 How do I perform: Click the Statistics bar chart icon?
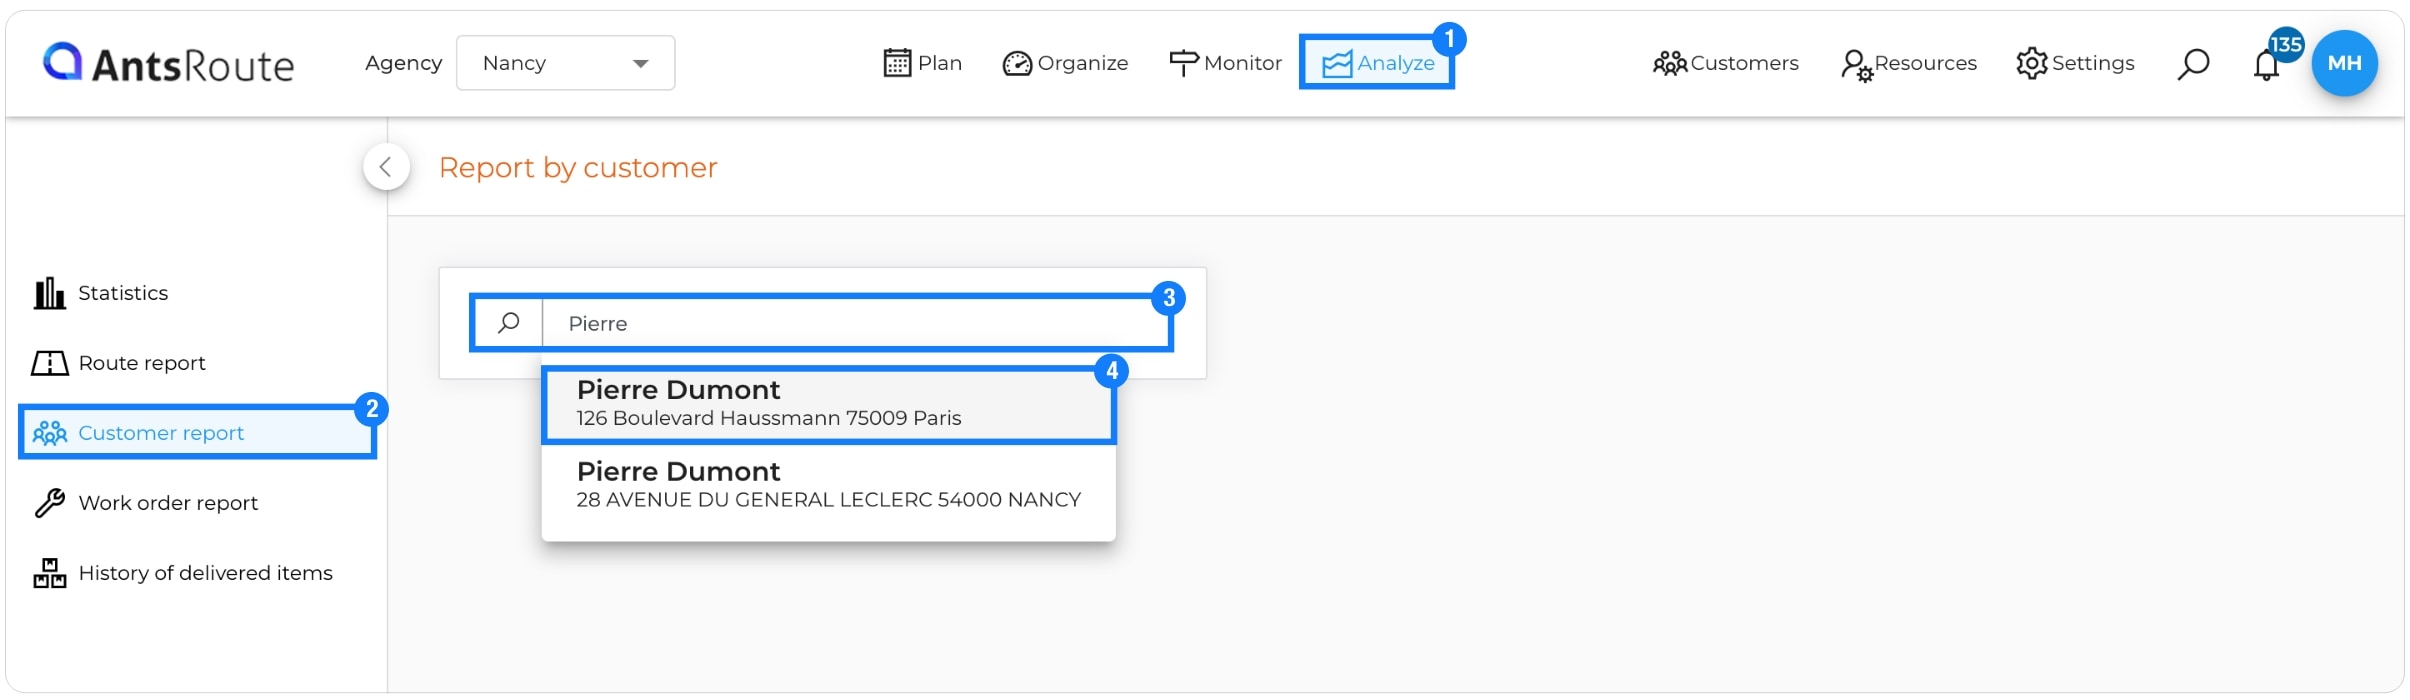click(49, 293)
